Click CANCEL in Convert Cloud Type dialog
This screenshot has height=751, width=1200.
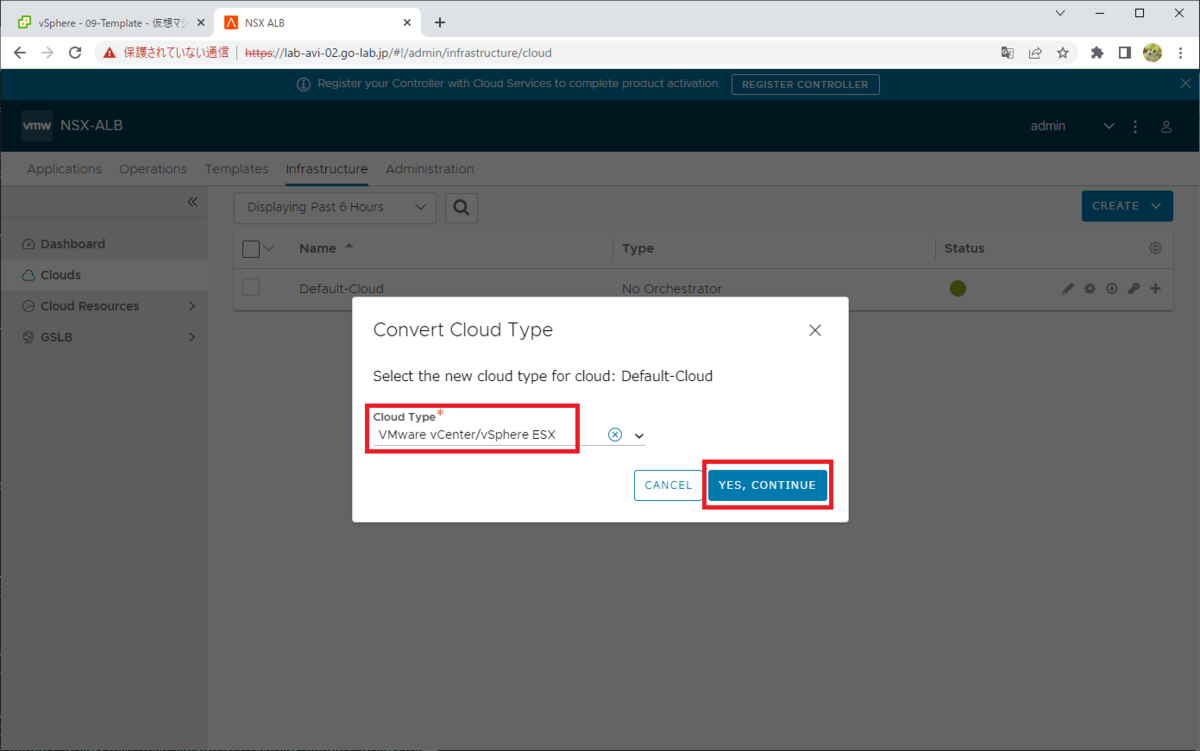point(668,485)
